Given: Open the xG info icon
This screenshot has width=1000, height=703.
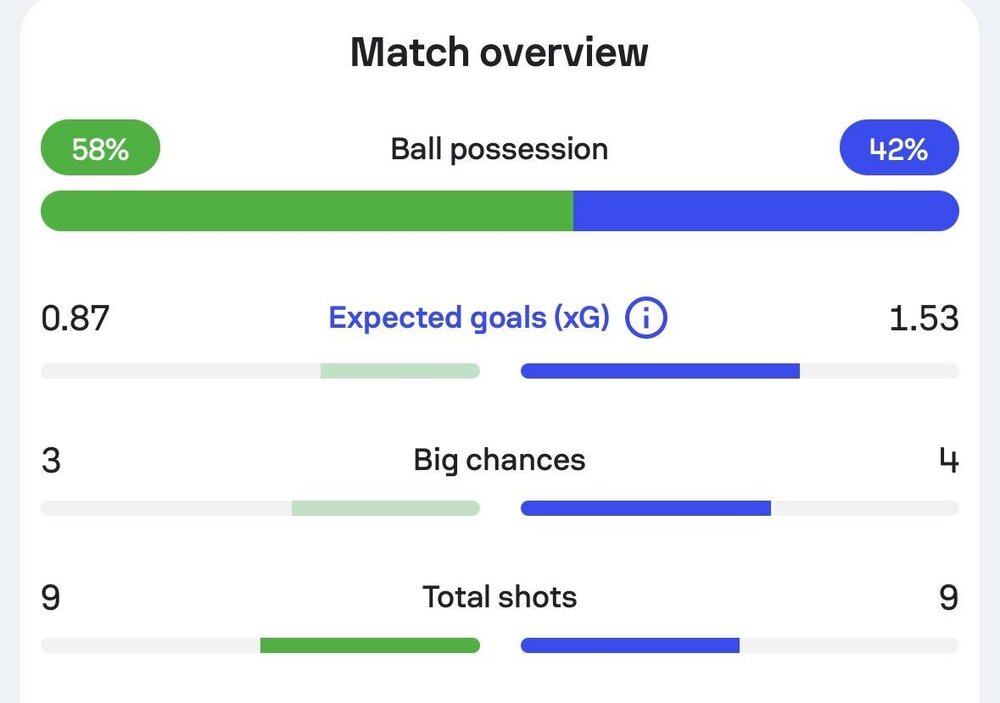Looking at the screenshot, I should click(x=645, y=317).
